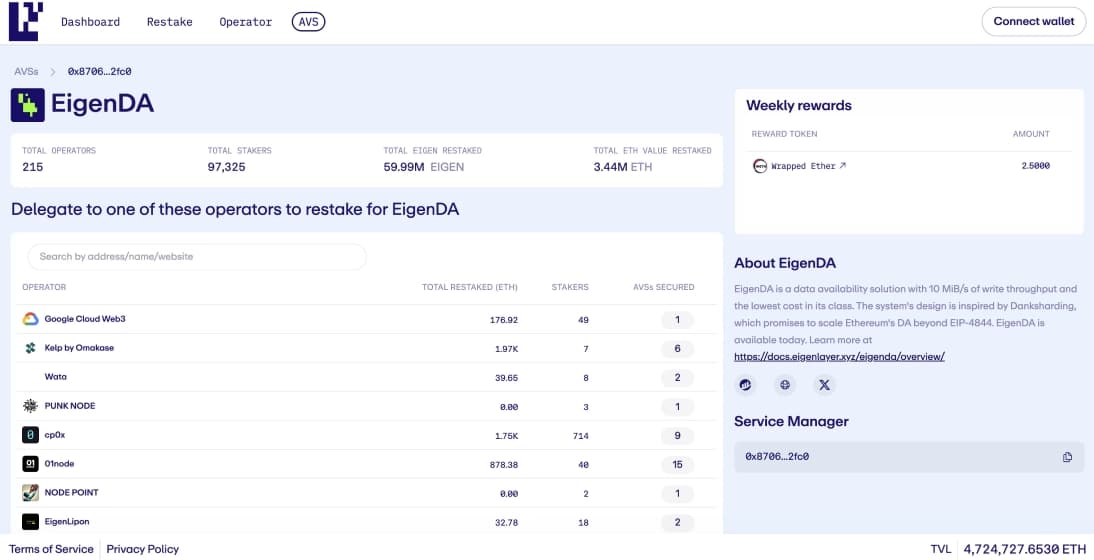Click the first social icon under About EigenDA
Screen dimensions: 1094x560
click(746, 385)
